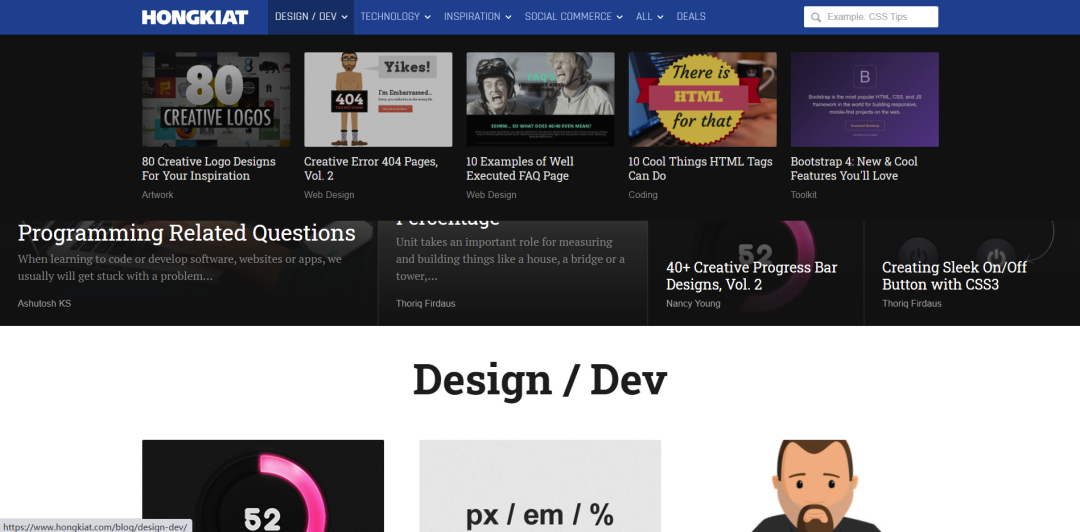Expand the Design / Dev dropdown chevron
The width and height of the screenshot is (1080, 532).
[x=344, y=17]
